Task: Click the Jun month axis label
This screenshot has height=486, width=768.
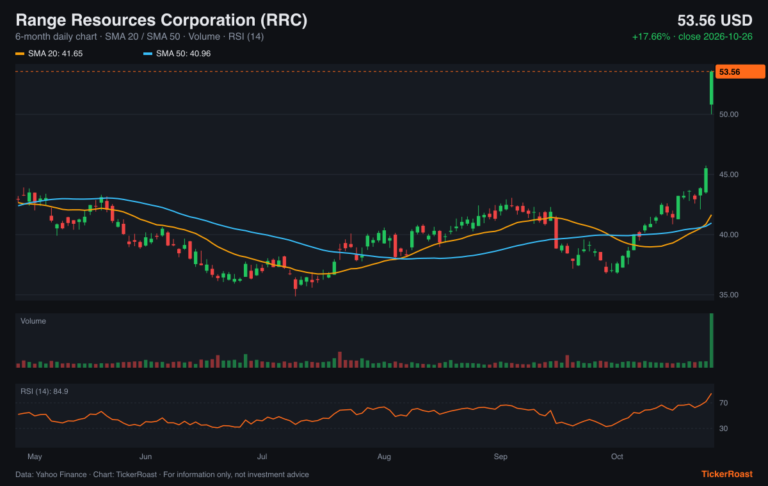Action: (x=145, y=457)
